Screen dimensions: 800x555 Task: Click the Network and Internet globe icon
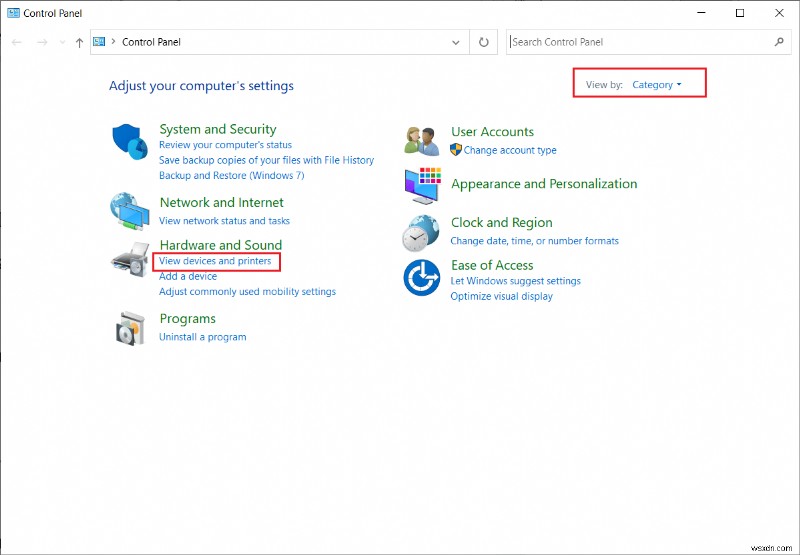(x=130, y=211)
